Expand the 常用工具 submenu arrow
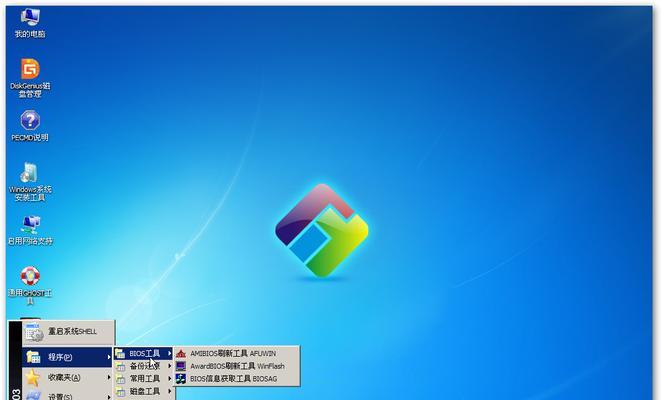 [169, 378]
